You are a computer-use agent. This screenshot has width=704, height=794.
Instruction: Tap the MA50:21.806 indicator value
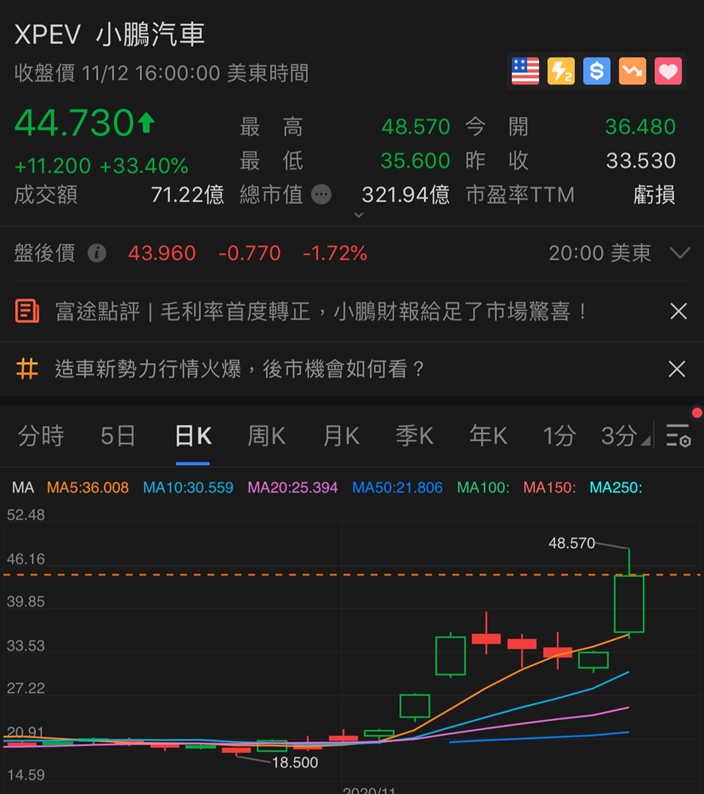(397, 488)
